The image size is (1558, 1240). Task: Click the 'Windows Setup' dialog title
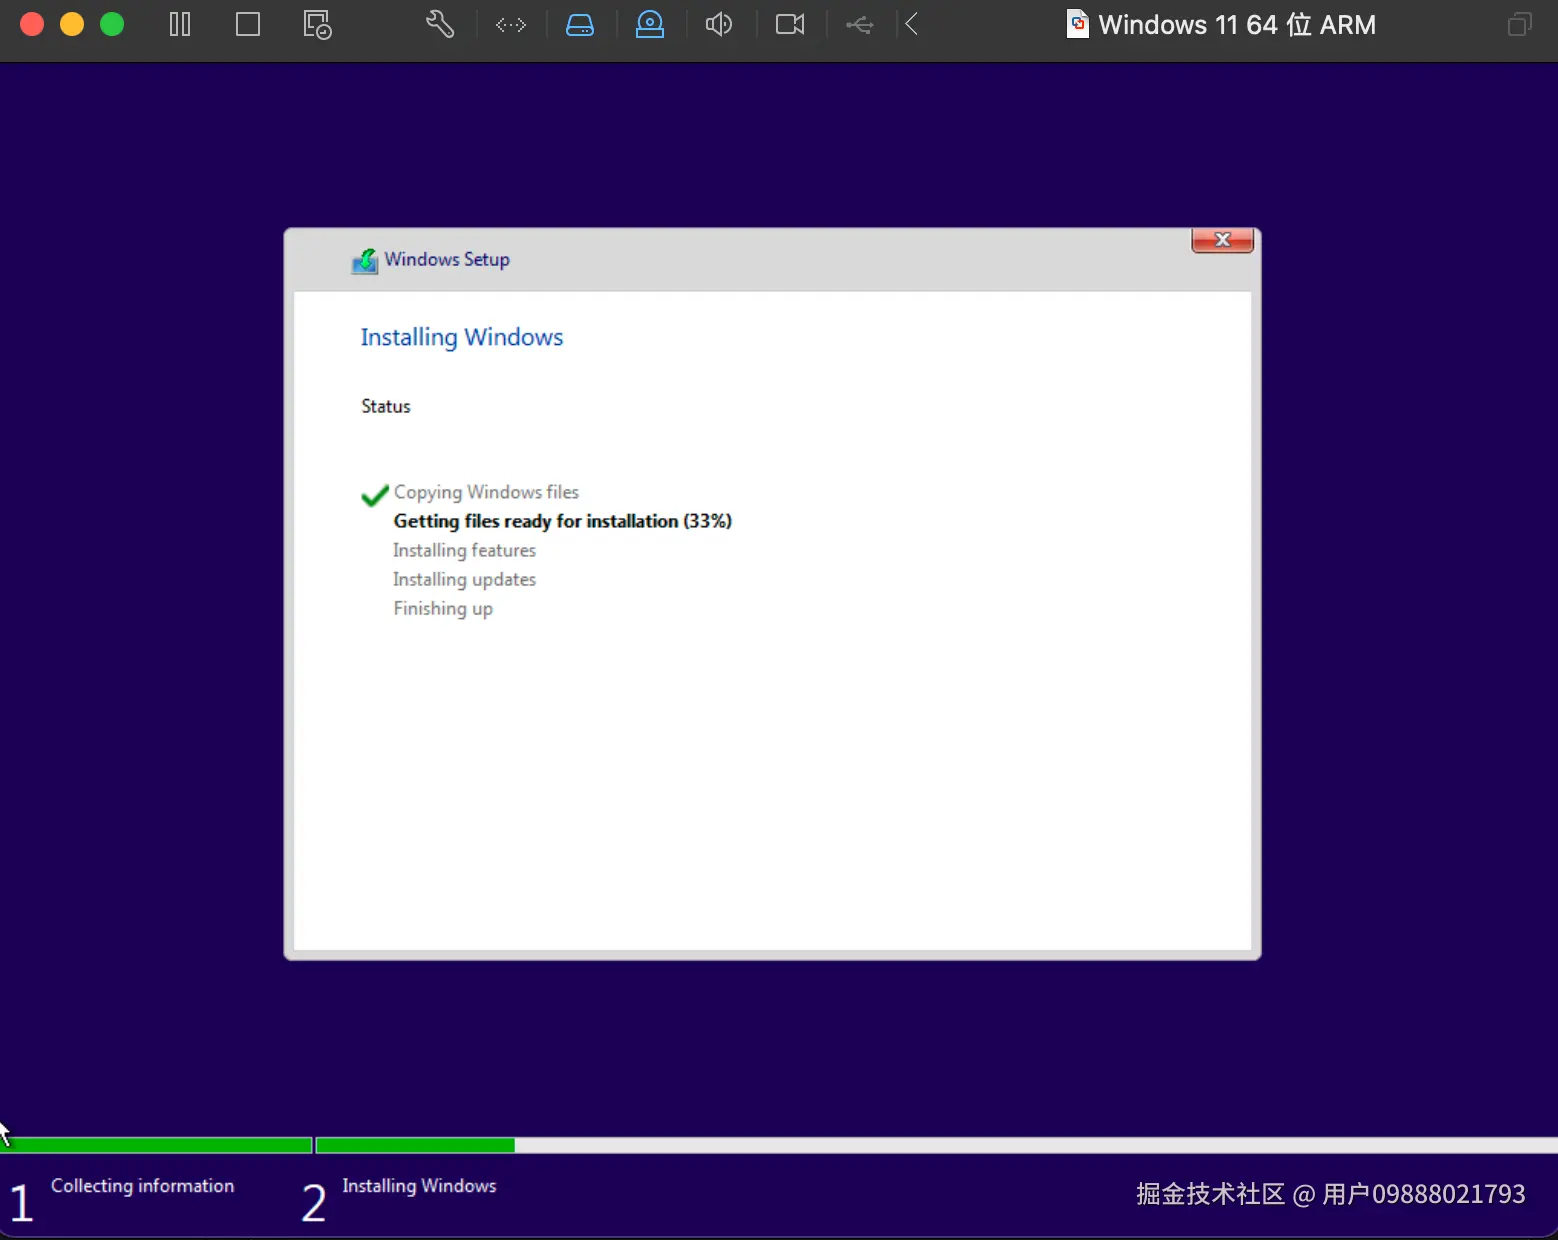447,260
